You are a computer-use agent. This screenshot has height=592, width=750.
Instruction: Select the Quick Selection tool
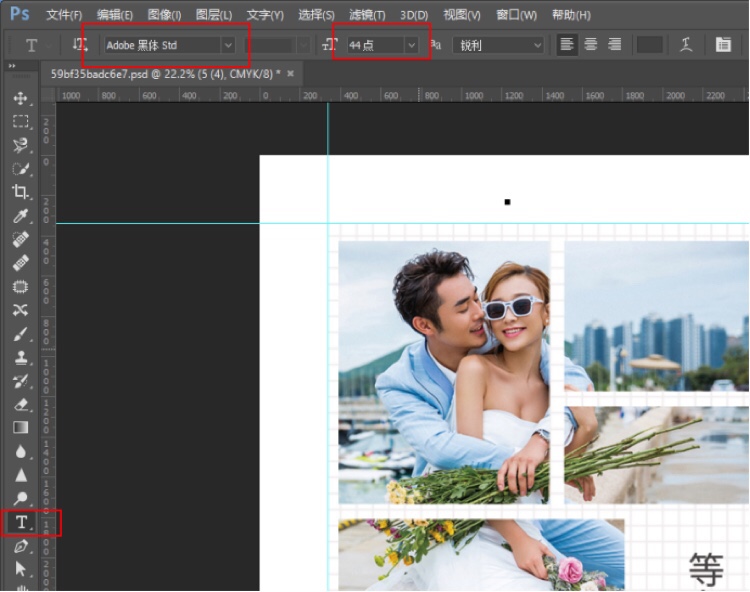click(20, 168)
